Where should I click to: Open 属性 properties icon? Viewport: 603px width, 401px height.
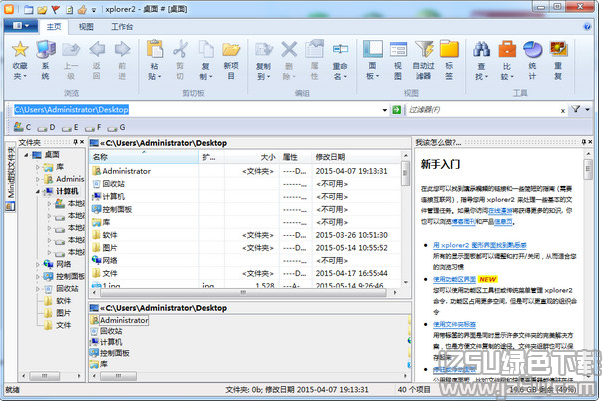pos(315,49)
